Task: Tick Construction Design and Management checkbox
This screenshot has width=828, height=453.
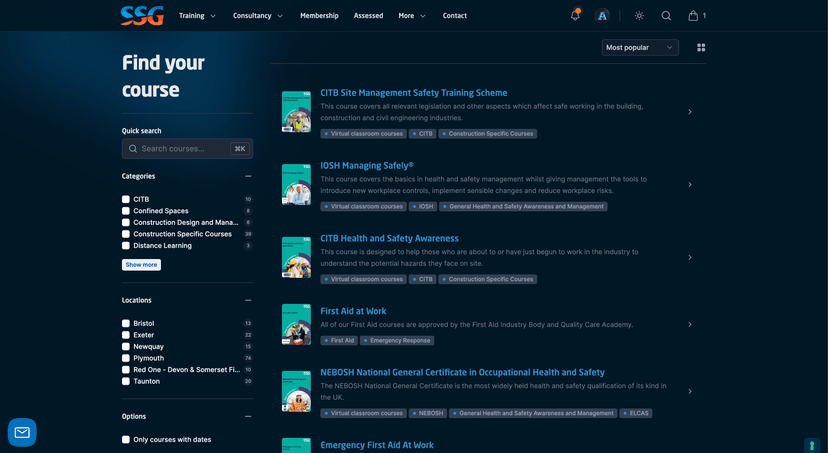Action: click(126, 222)
